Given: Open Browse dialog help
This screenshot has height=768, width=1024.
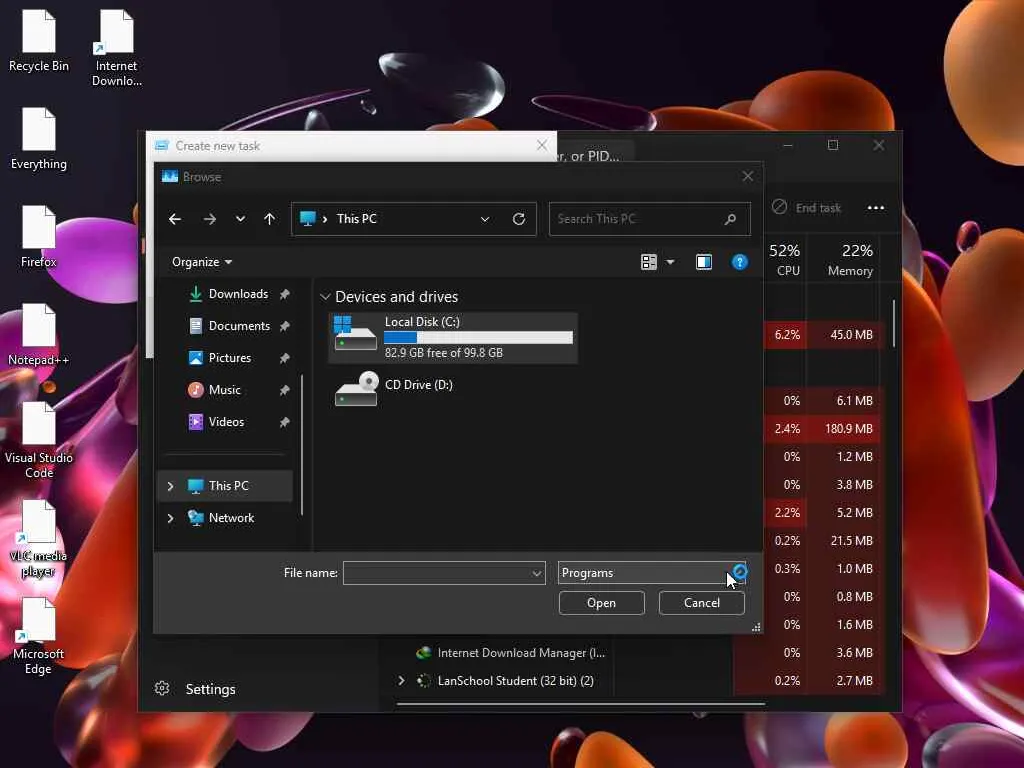Looking at the screenshot, I should coord(739,262).
